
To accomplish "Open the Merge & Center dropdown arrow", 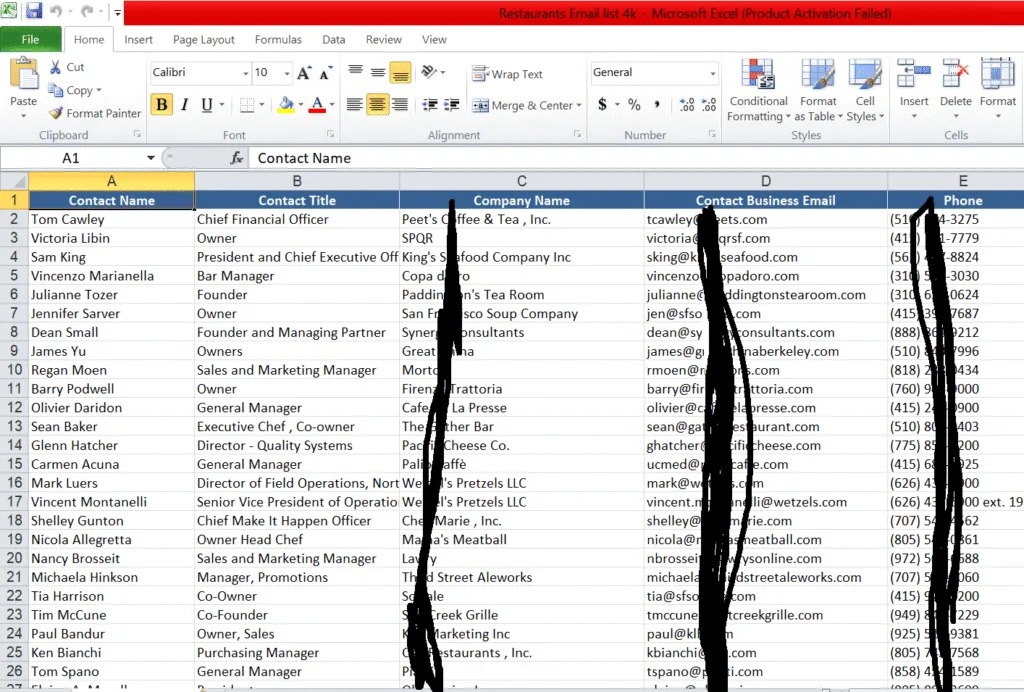I will click(x=579, y=105).
